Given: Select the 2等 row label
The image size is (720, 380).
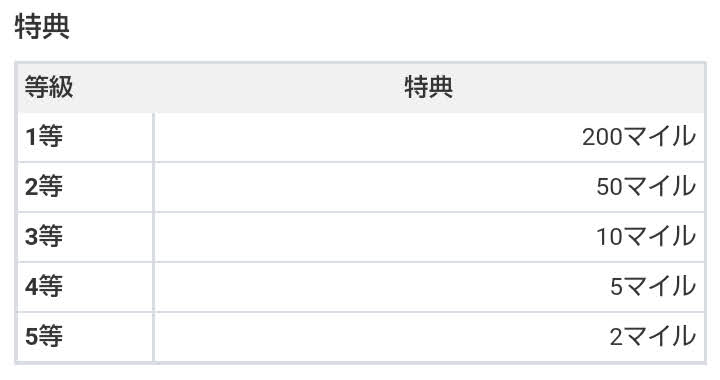Looking at the screenshot, I should click(44, 187).
